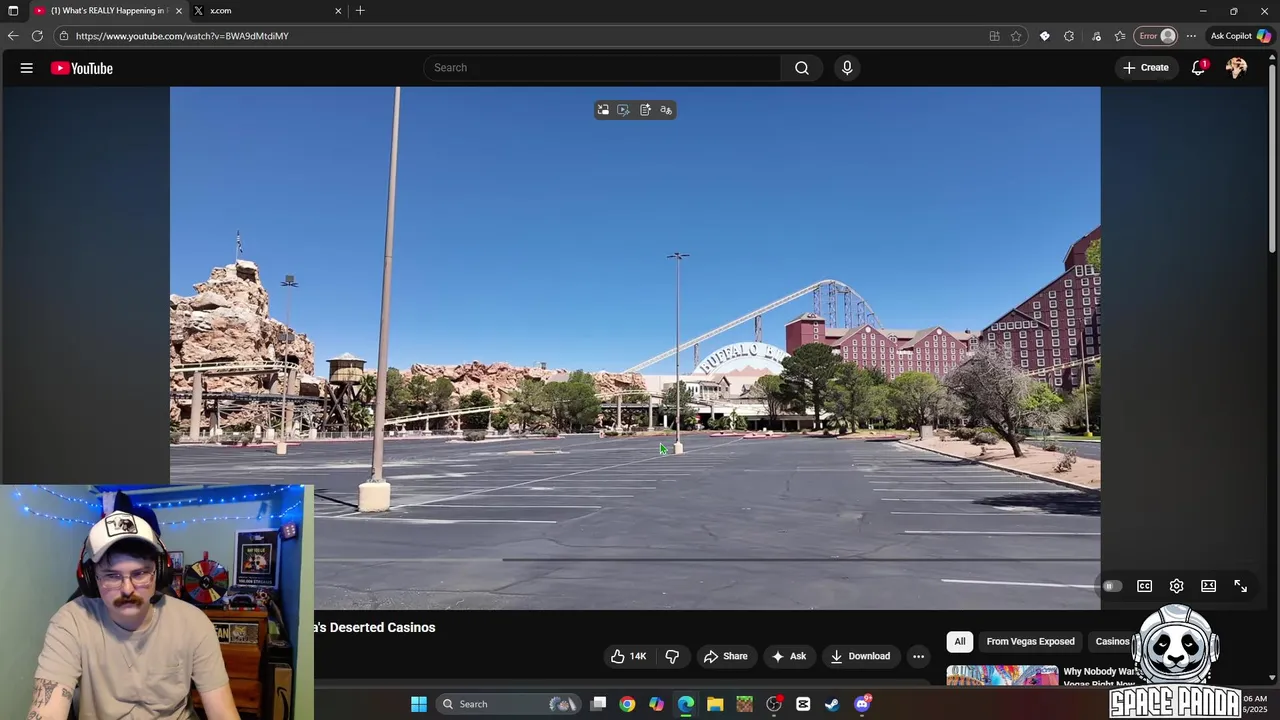Image resolution: width=1280 pixels, height=720 pixels.
Task: Click the add app icon in address bar
Action: [994, 36]
